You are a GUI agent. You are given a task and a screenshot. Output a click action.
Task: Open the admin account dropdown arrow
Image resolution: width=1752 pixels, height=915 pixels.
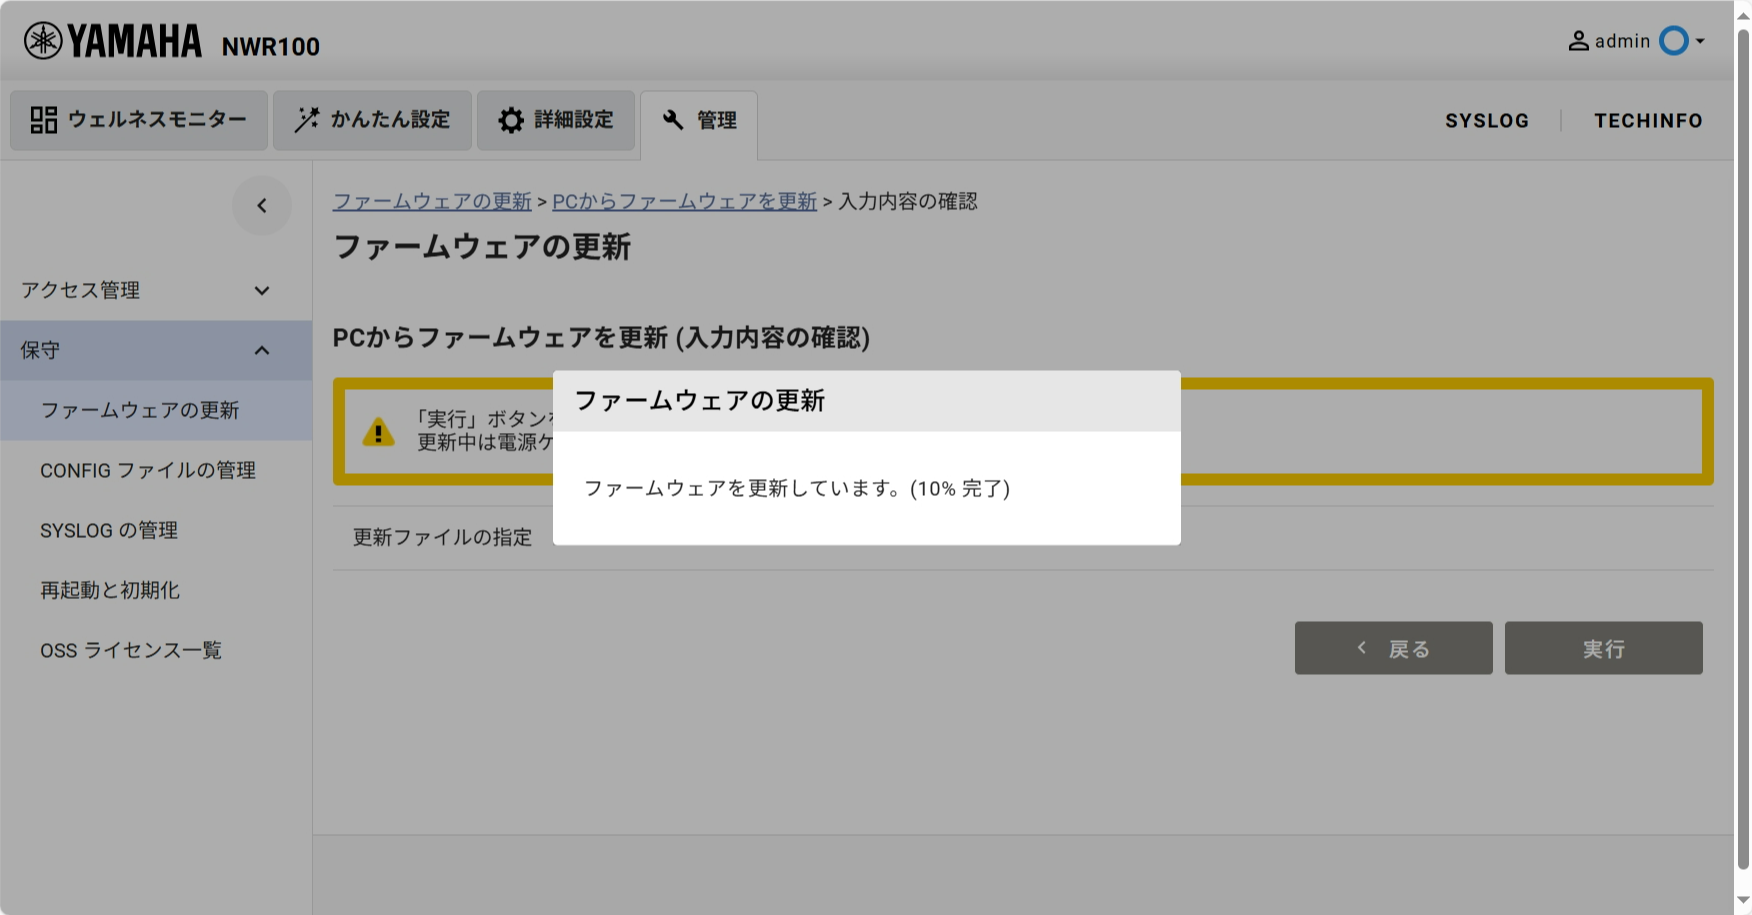tap(1700, 41)
